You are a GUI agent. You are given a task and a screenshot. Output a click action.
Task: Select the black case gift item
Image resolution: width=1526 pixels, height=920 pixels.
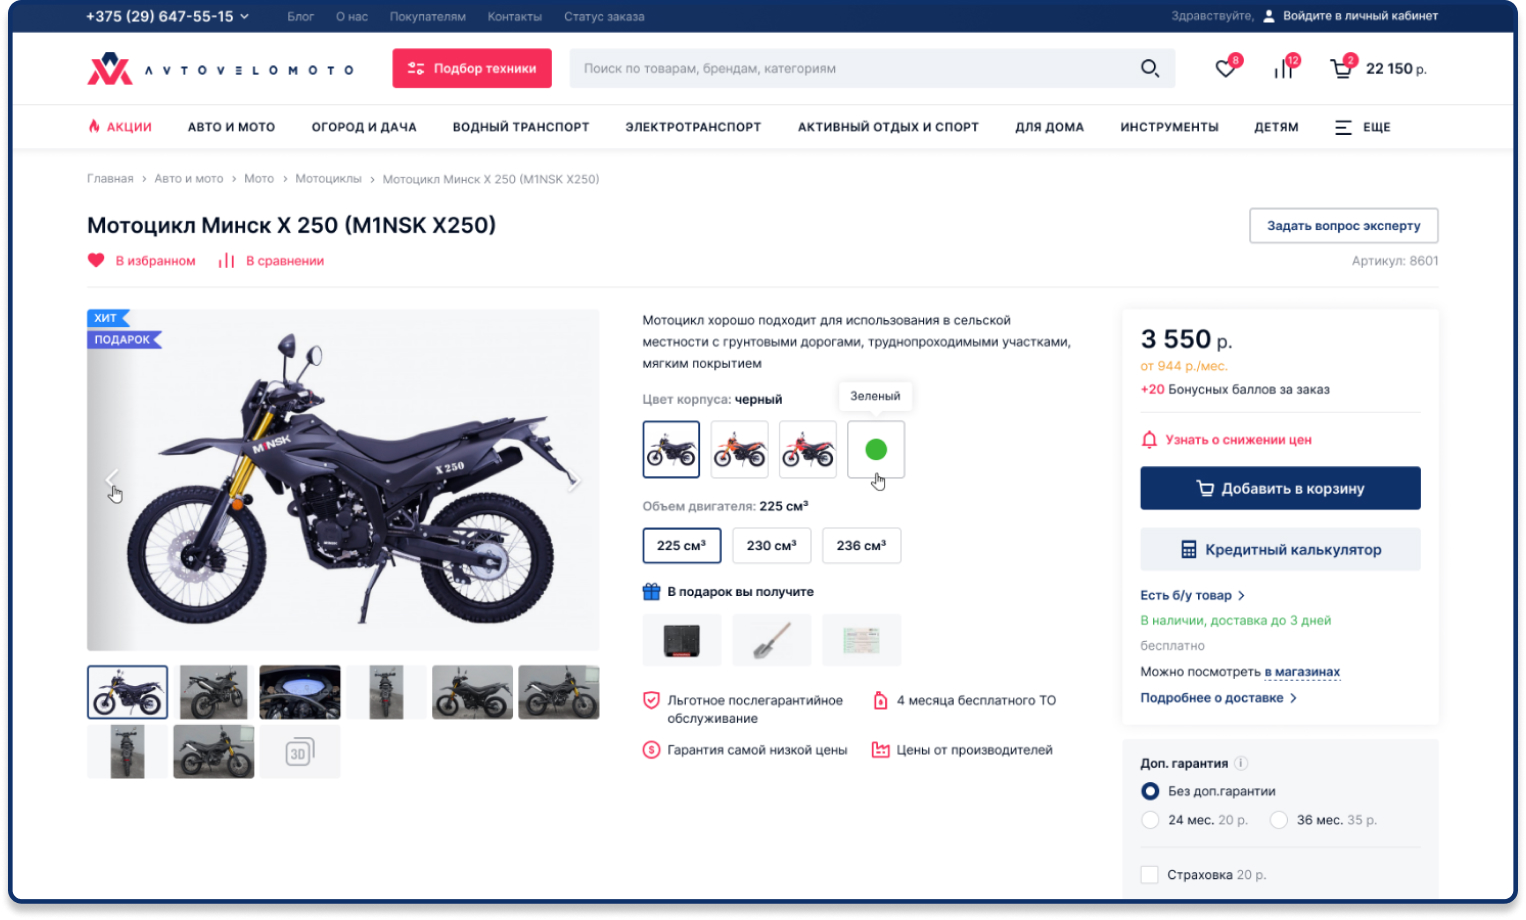point(682,640)
